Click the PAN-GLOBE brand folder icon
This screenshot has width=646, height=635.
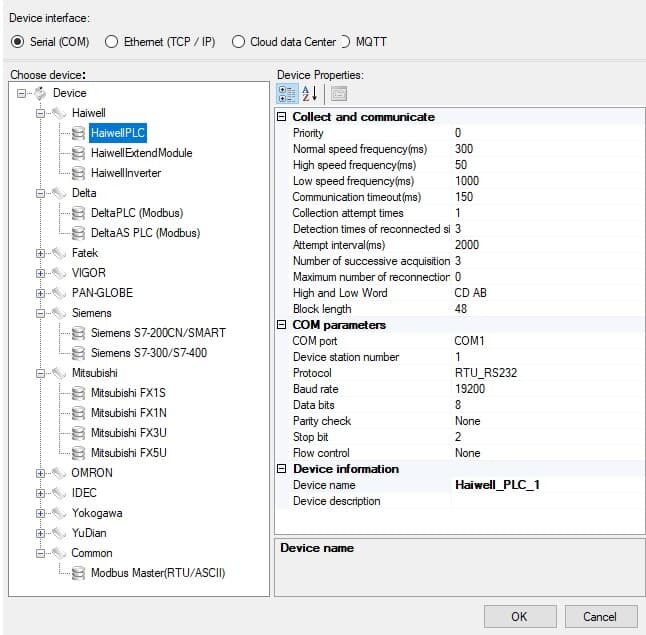[59, 293]
